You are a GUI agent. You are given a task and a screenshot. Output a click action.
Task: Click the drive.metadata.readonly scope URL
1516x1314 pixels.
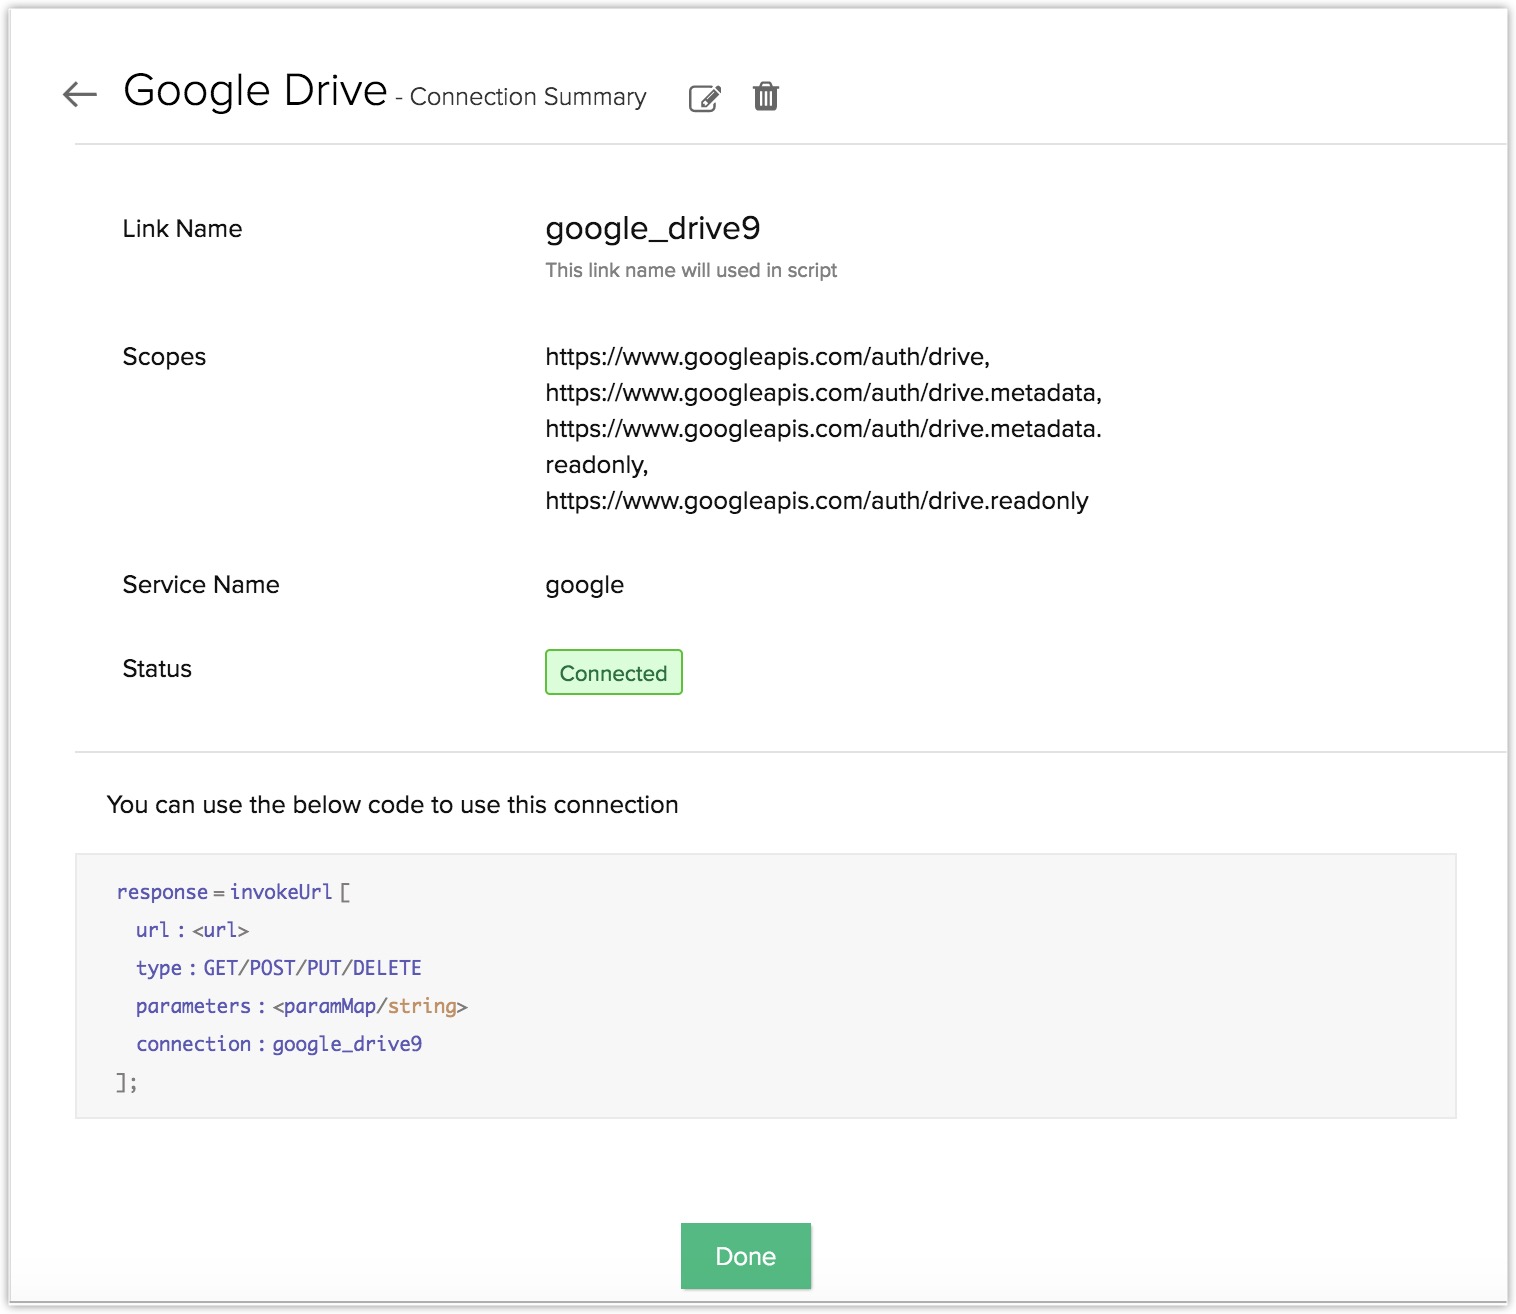tap(822, 429)
